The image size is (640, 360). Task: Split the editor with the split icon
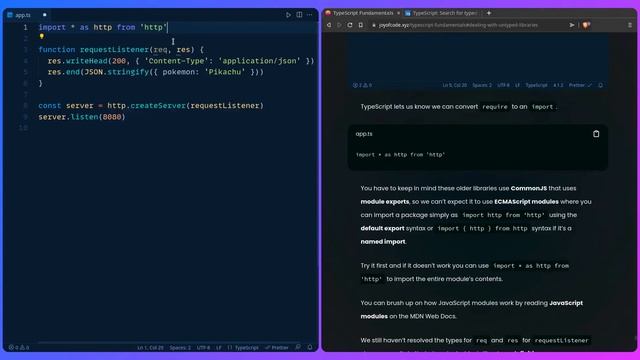tap(299, 15)
